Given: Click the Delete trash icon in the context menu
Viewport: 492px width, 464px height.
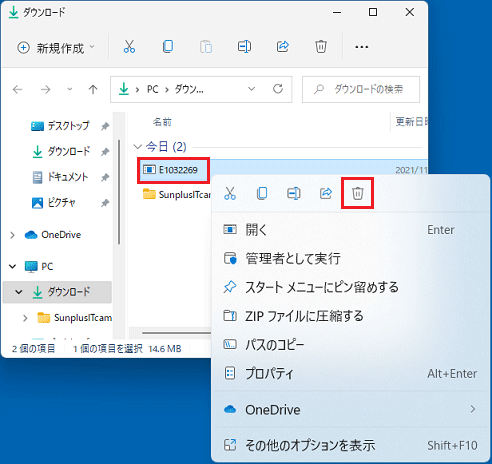Looking at the screenshot, I should click(x=358, y=193).
